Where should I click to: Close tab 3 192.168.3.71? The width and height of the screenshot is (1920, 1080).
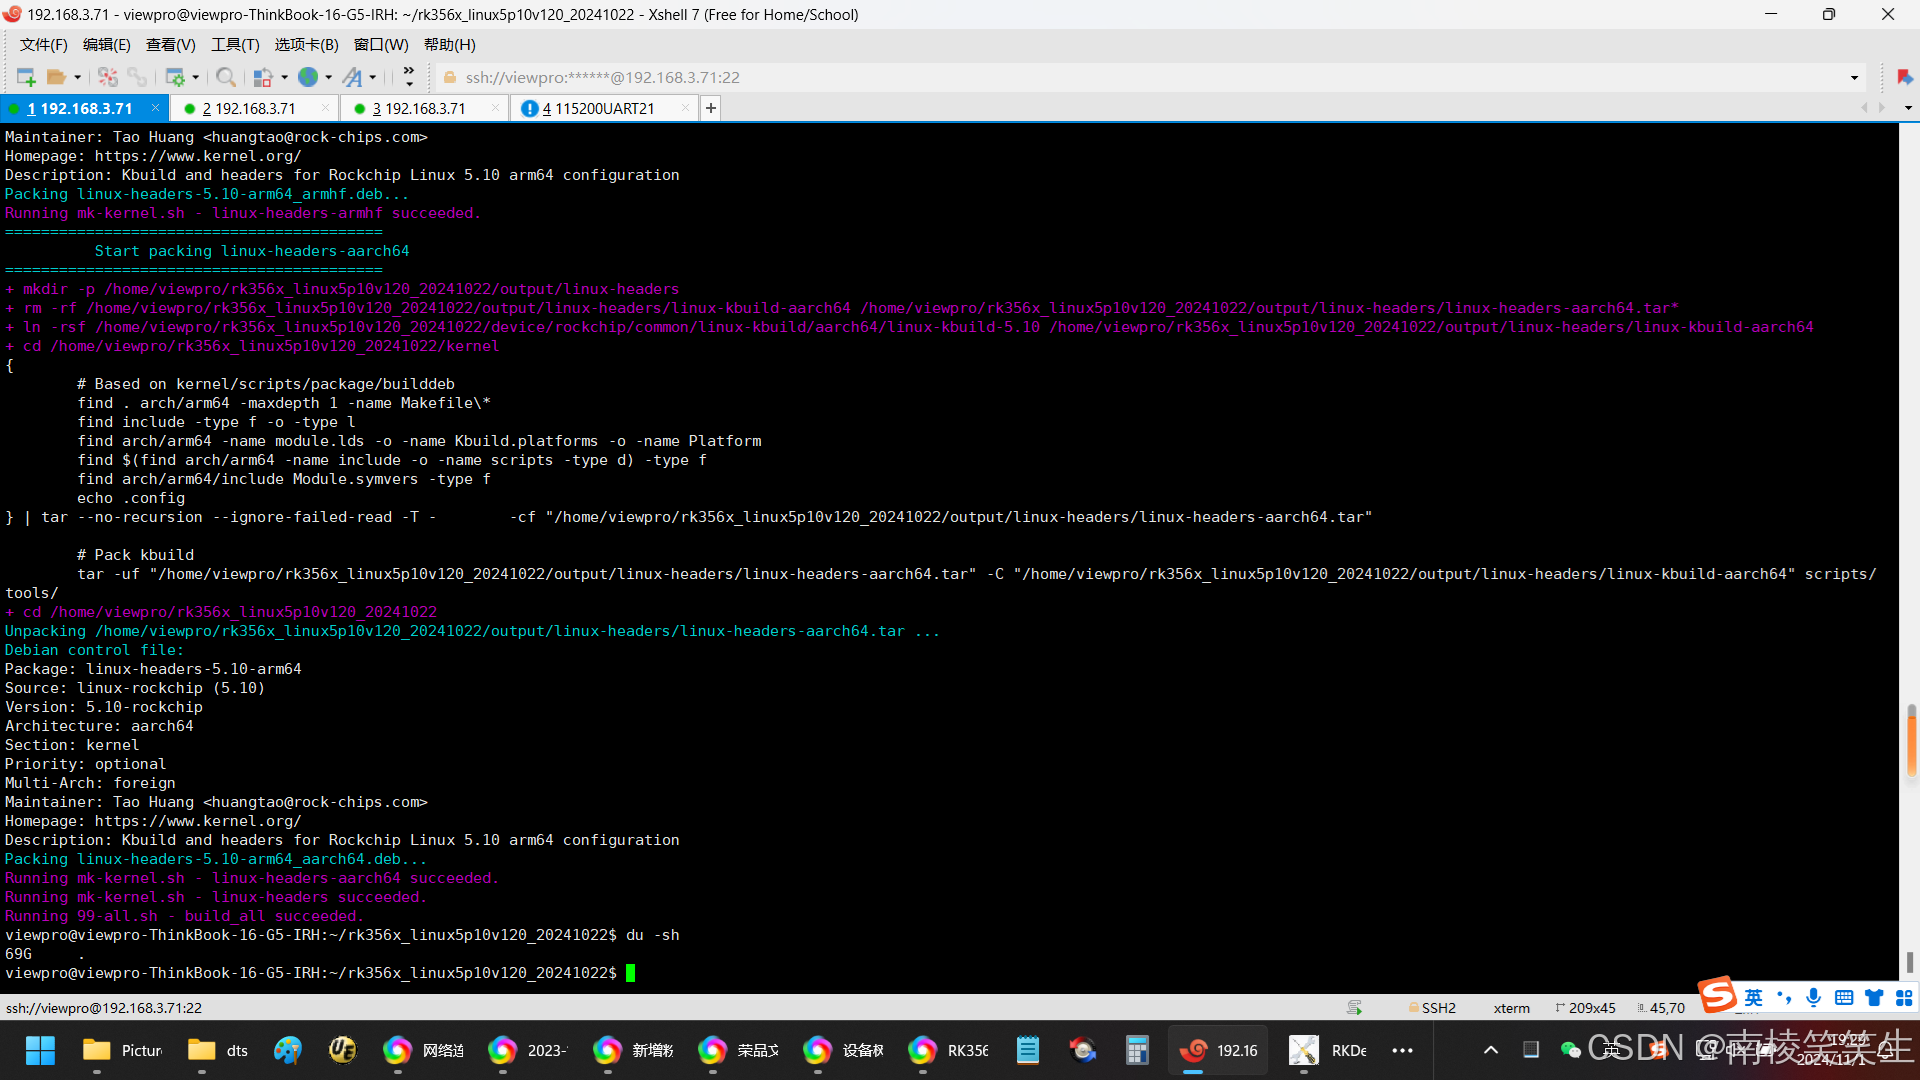pyautogui.click(x=495, y=108)
